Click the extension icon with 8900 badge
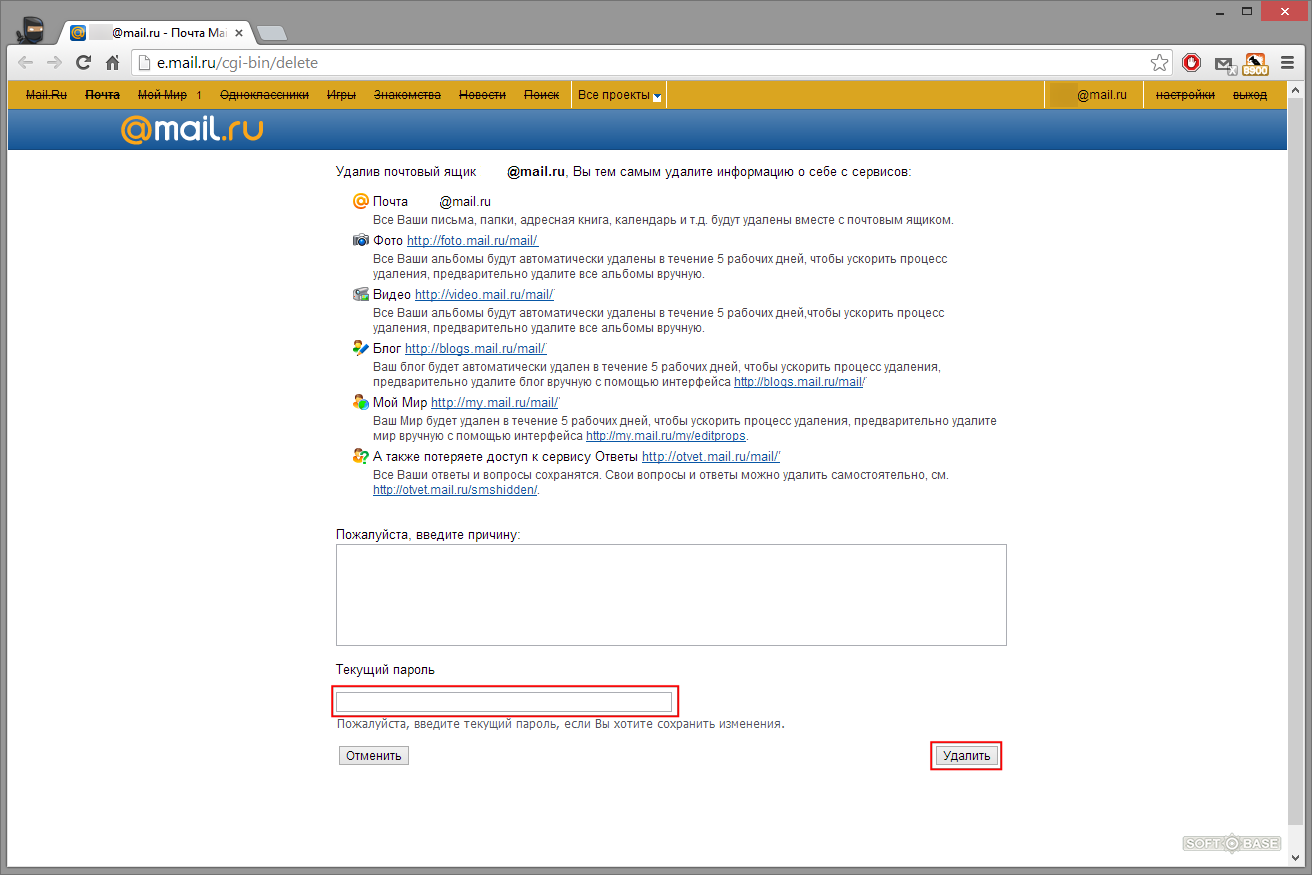 tap(1255, 64)
